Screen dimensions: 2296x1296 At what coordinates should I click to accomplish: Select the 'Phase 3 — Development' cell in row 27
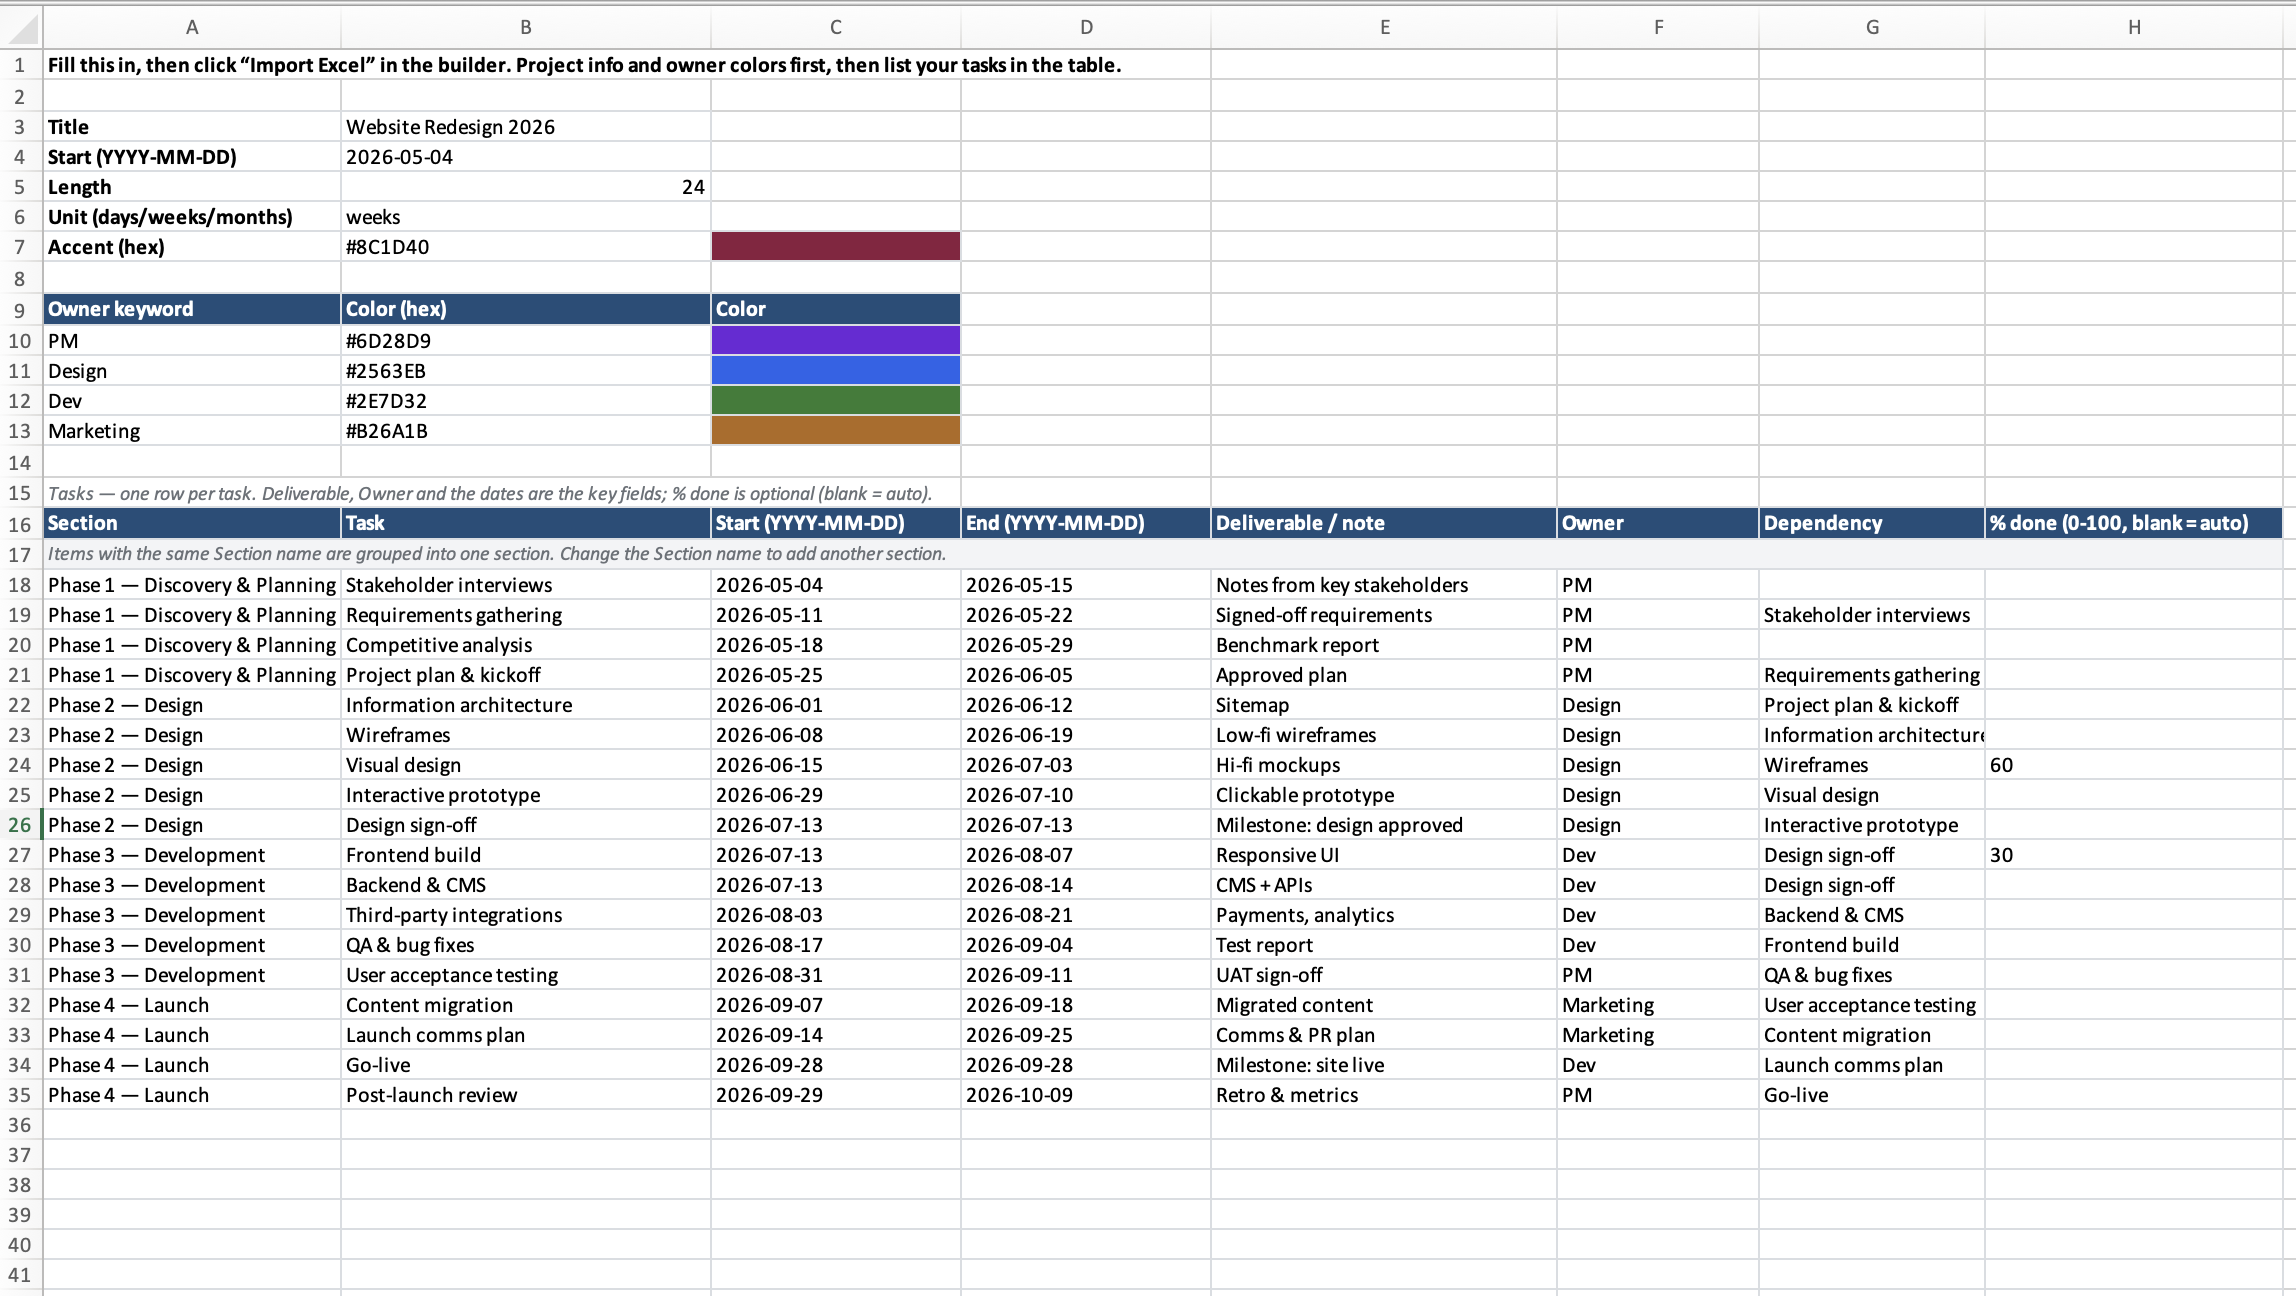coord(192,855)
